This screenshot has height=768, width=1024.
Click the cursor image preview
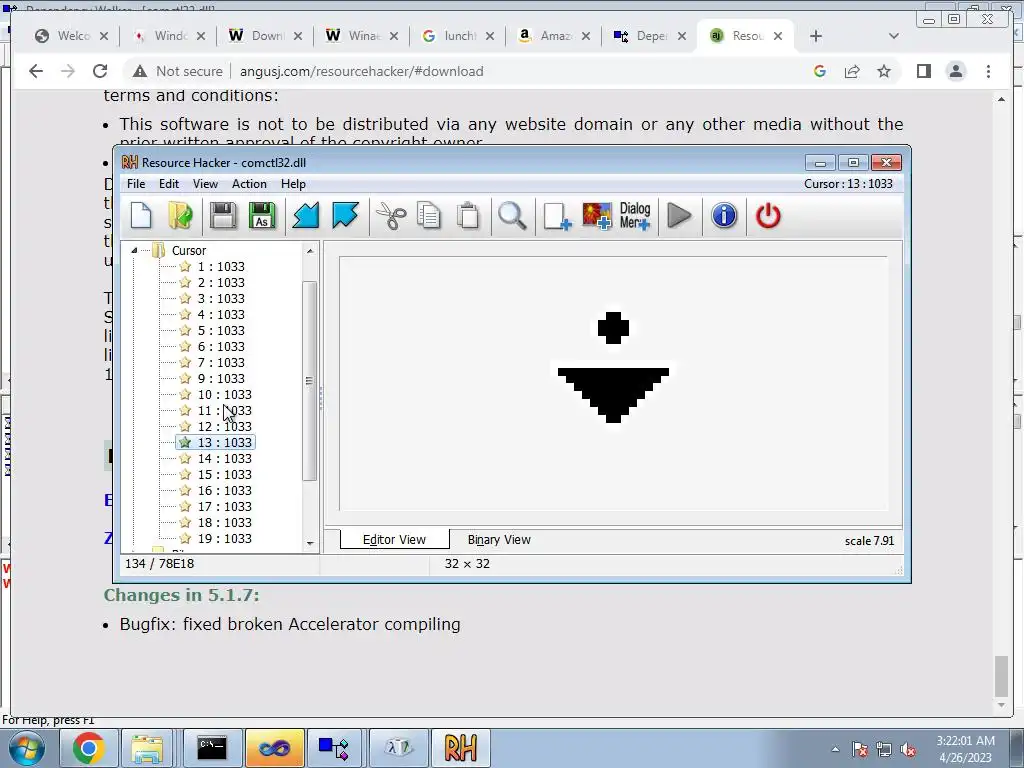coord(613,367)
